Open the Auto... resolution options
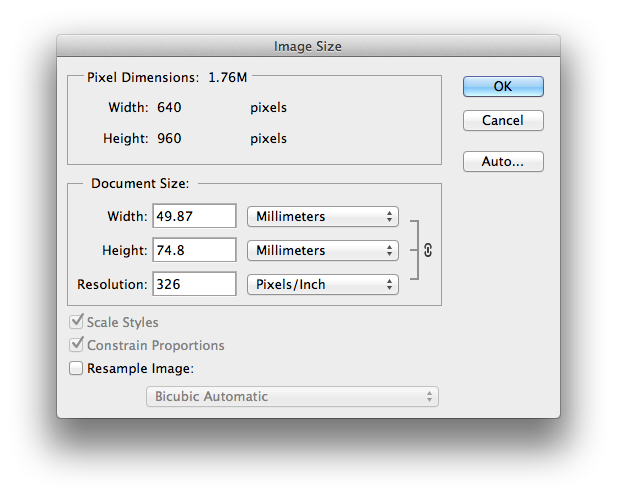 pyautogui.click(x=503, y=161)
